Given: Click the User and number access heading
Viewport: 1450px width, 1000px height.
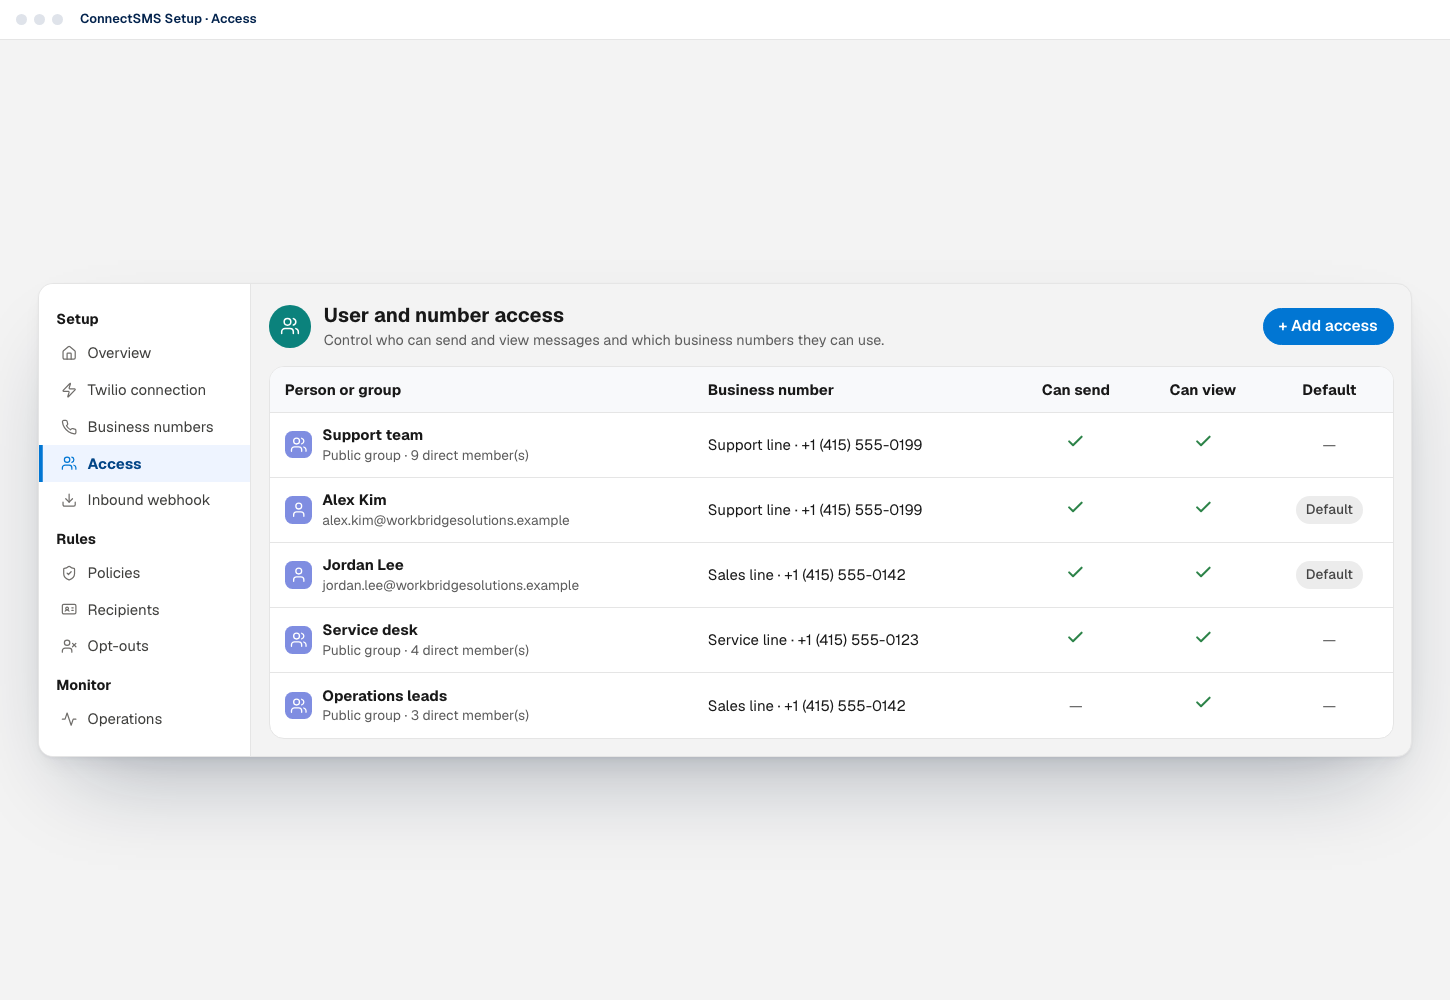Looking at the screenshot, I should pyautogui.click(x=444, y=315).
